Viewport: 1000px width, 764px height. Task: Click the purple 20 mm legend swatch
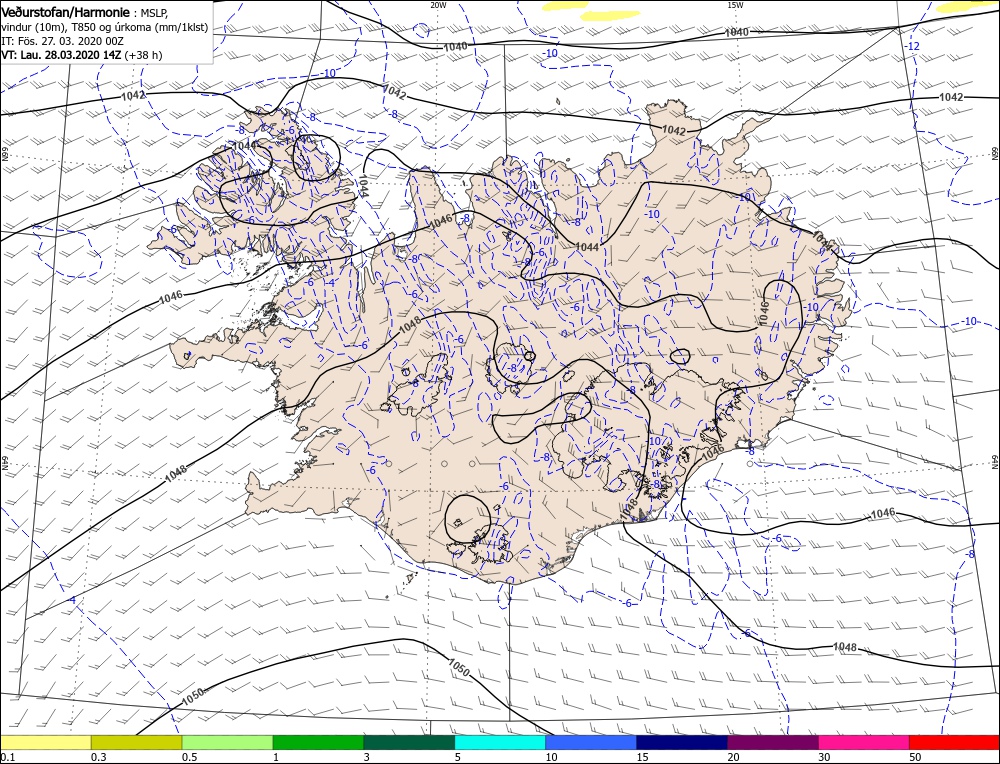click(772, 742)
